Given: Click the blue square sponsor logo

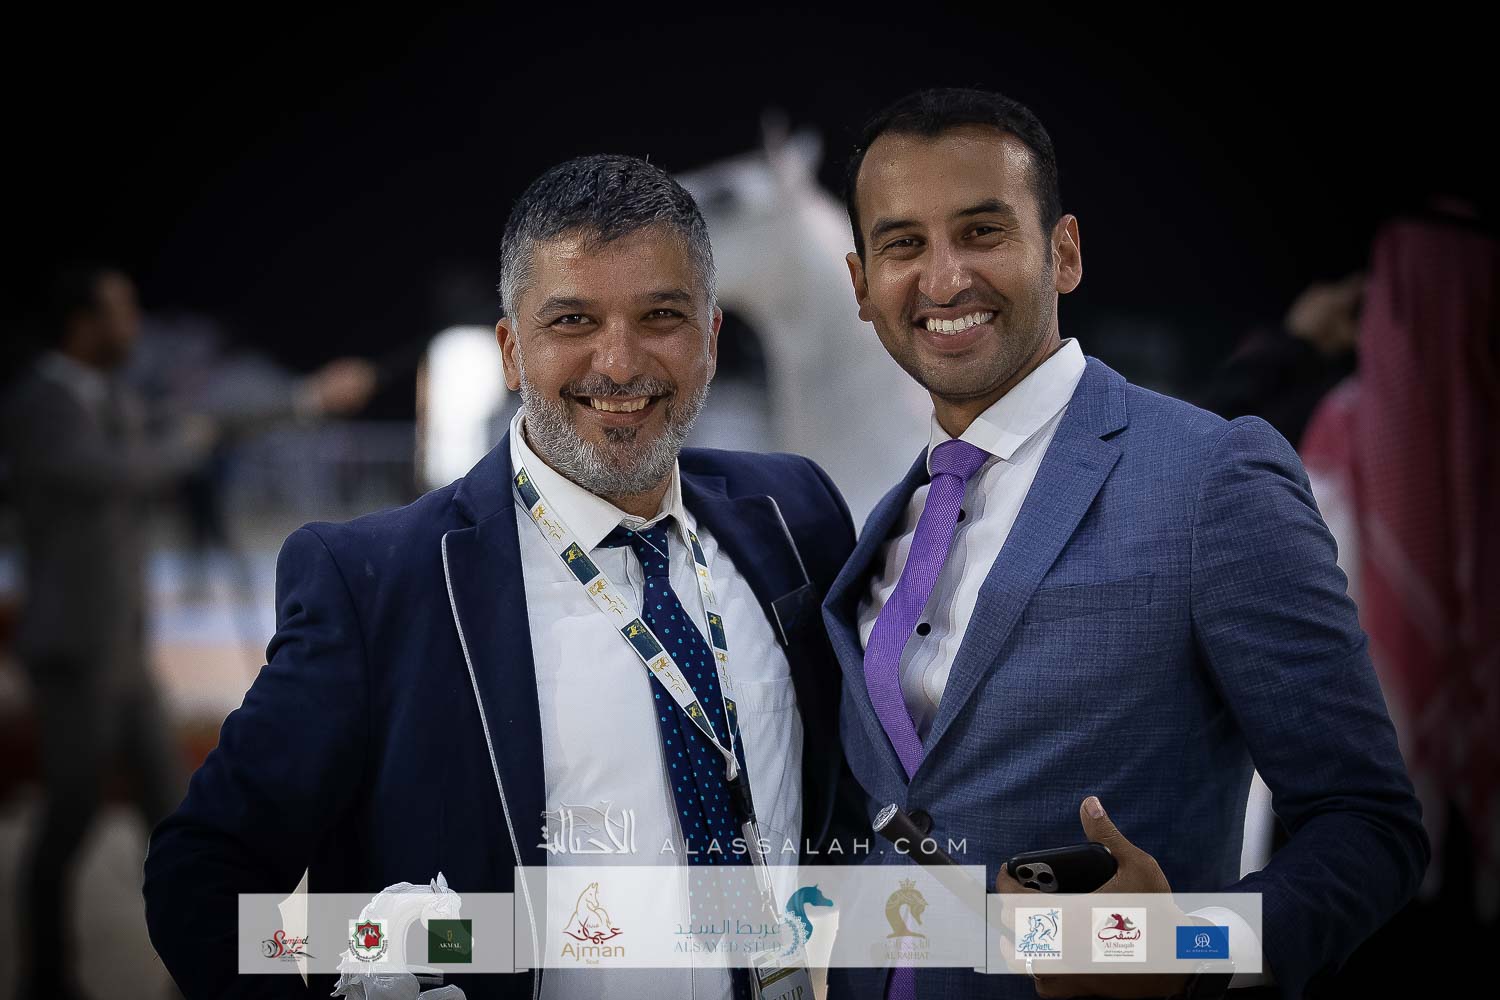Looking at the screenshot, I should tap(1202, 940).
